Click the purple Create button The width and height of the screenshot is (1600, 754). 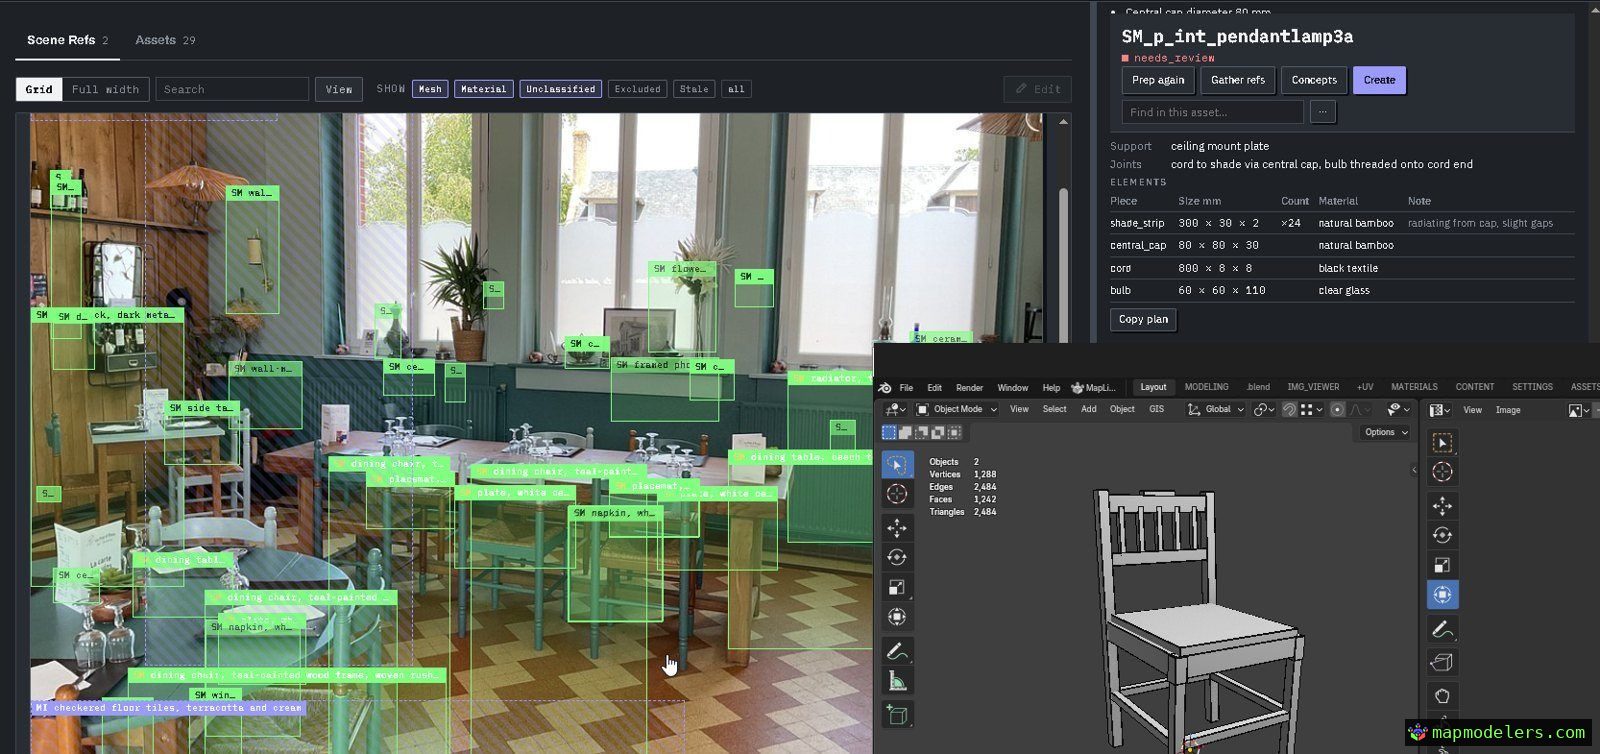[1379, 80]
